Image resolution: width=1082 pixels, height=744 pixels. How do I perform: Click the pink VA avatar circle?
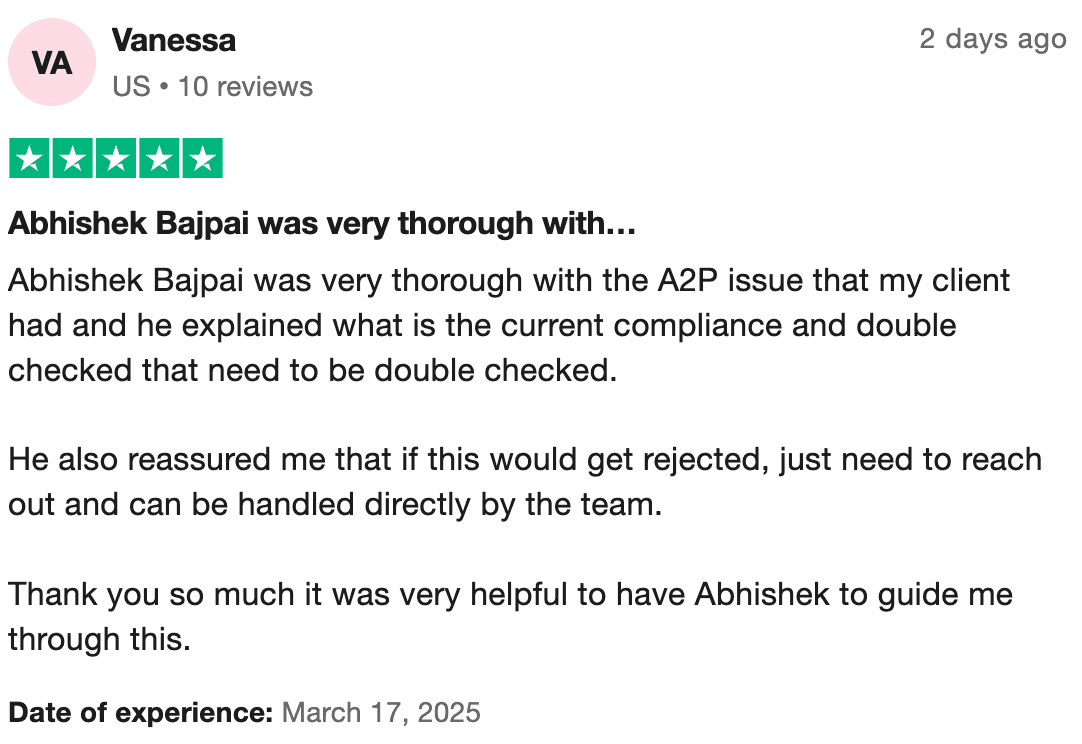52,63
